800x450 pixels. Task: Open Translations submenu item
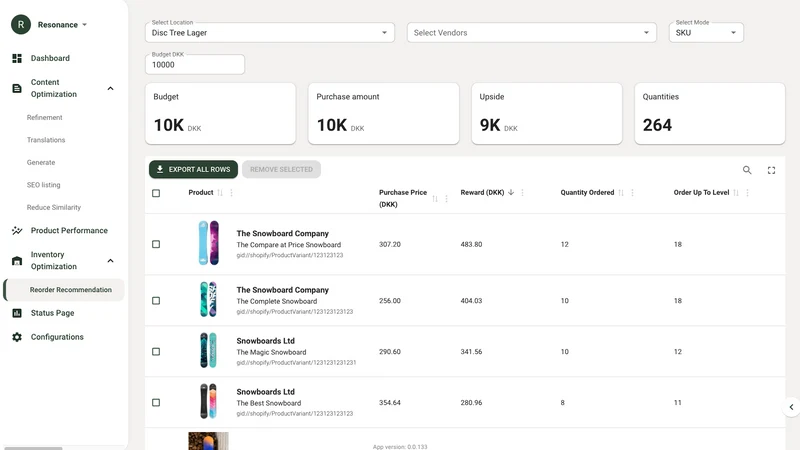[x=46, y=140]
